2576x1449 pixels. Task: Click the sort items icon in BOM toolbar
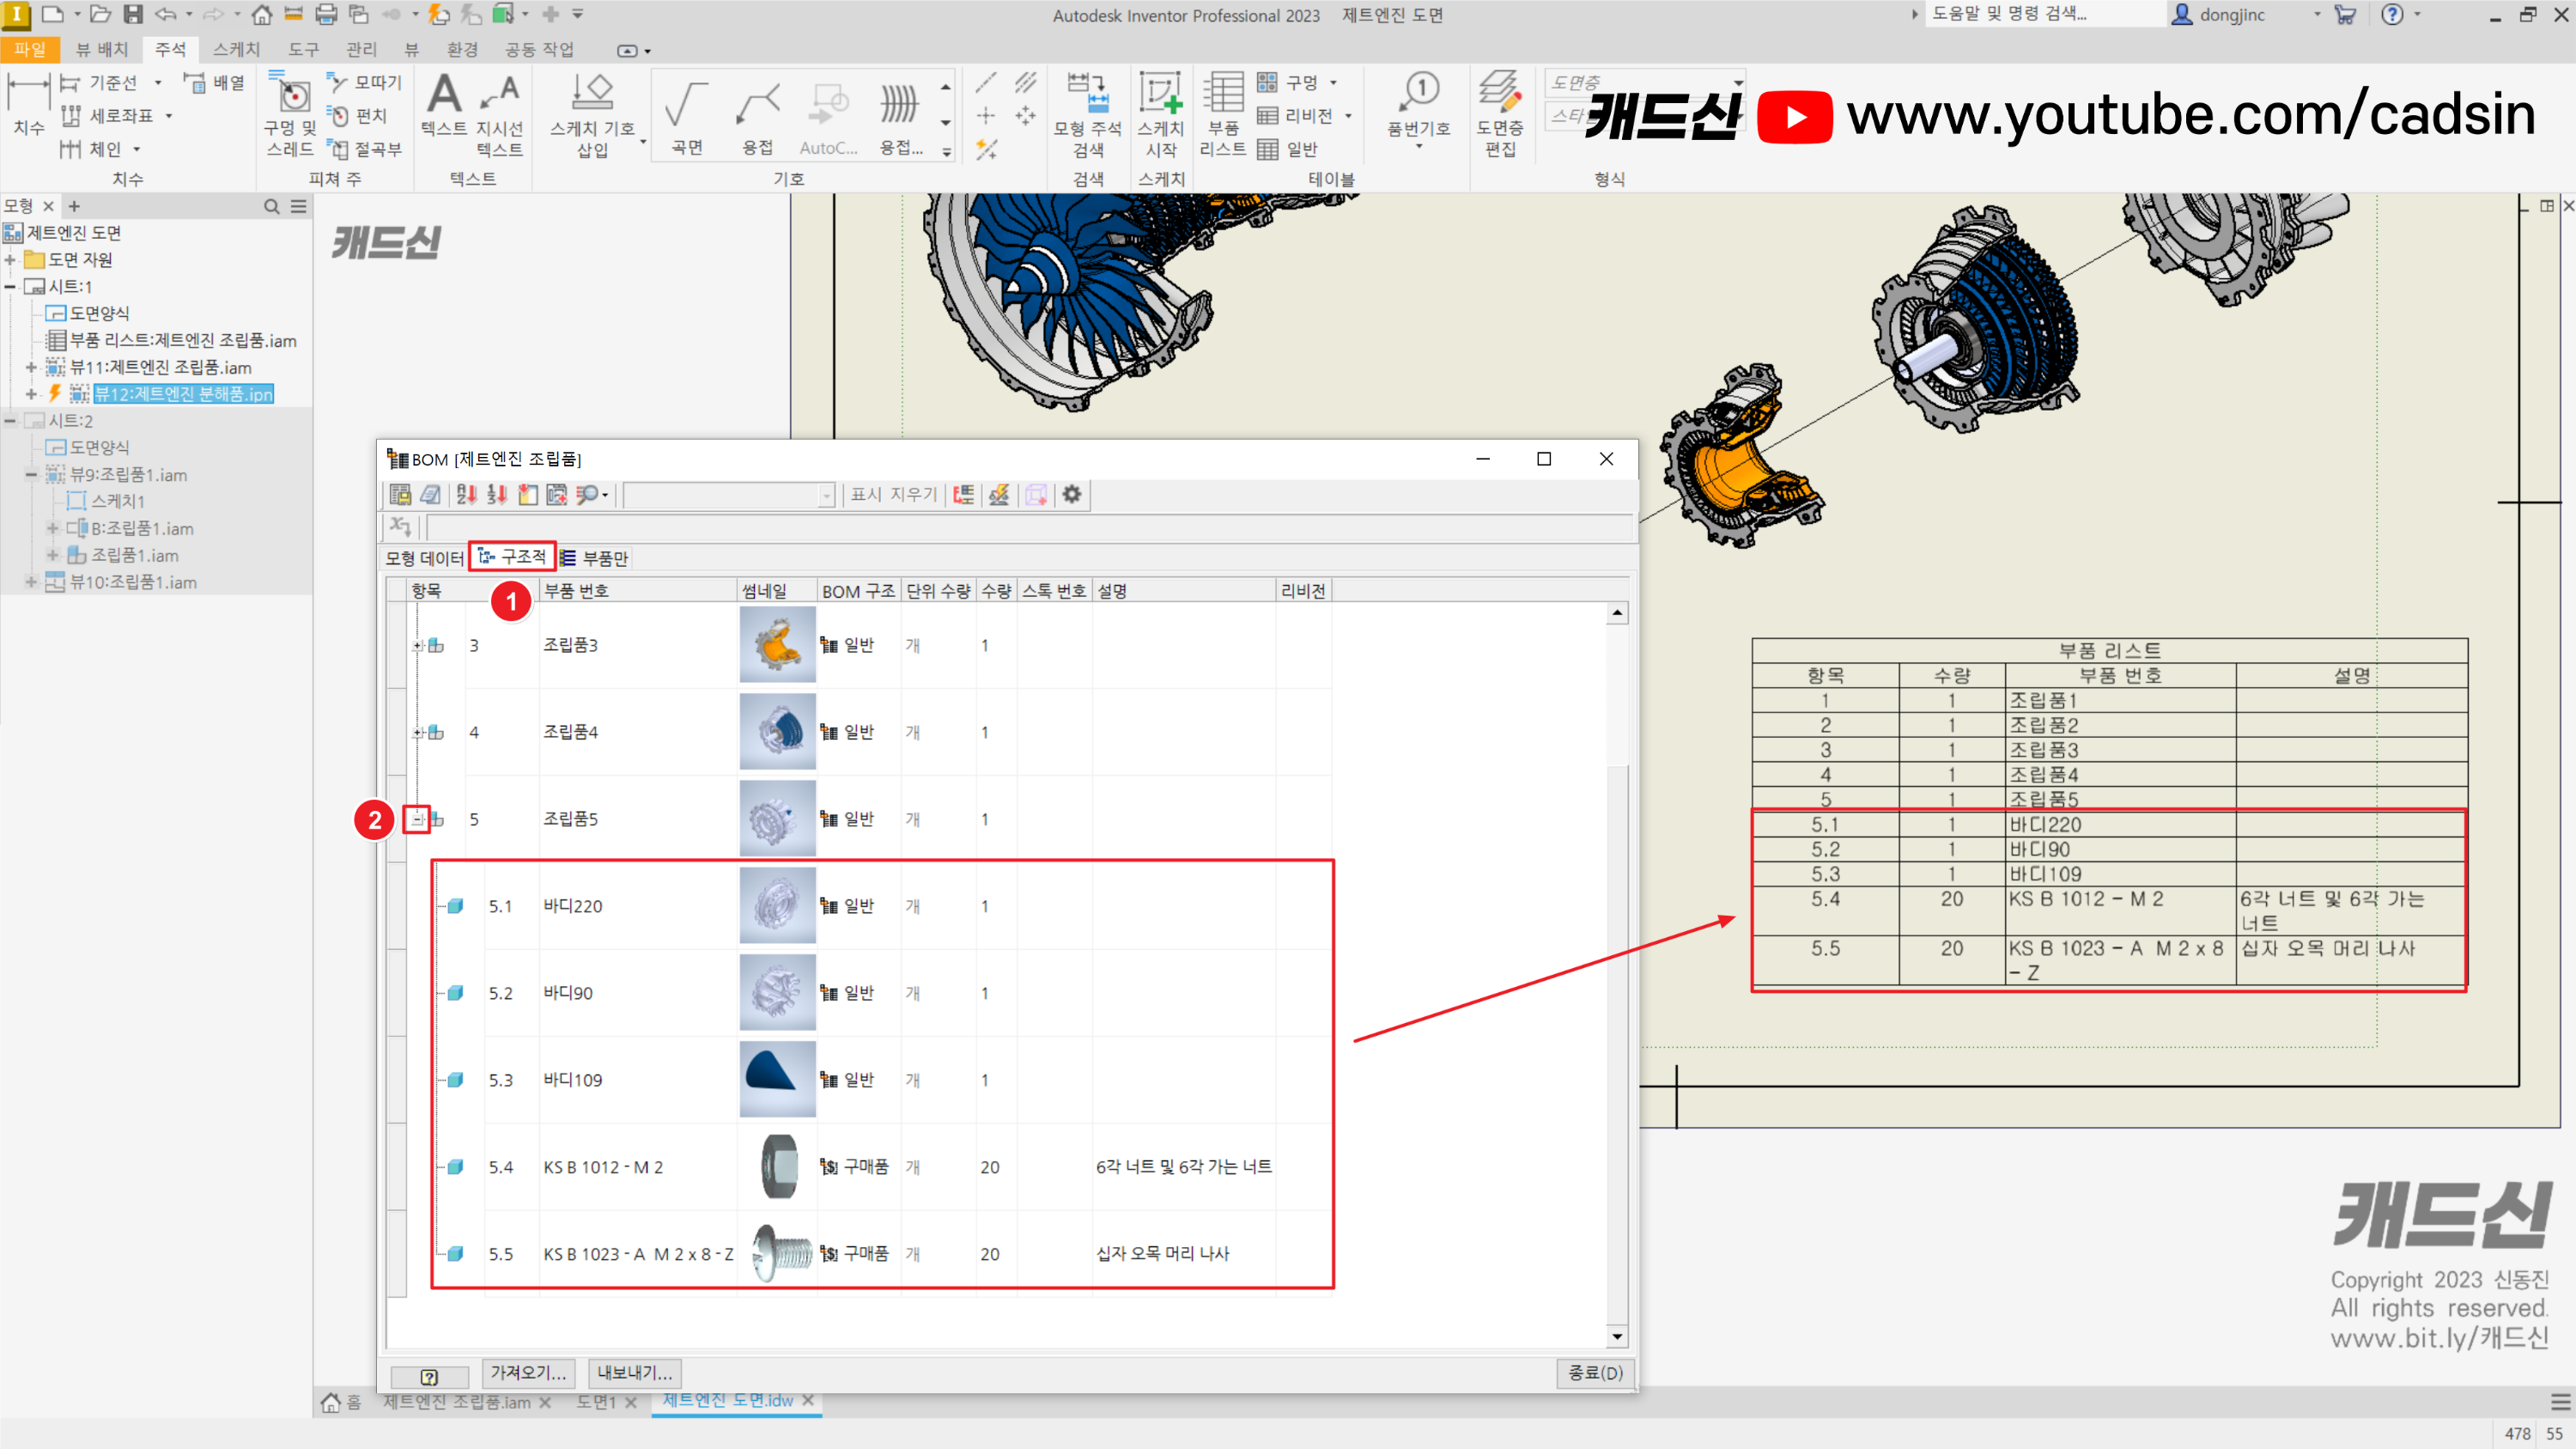[x=466, y=494]
